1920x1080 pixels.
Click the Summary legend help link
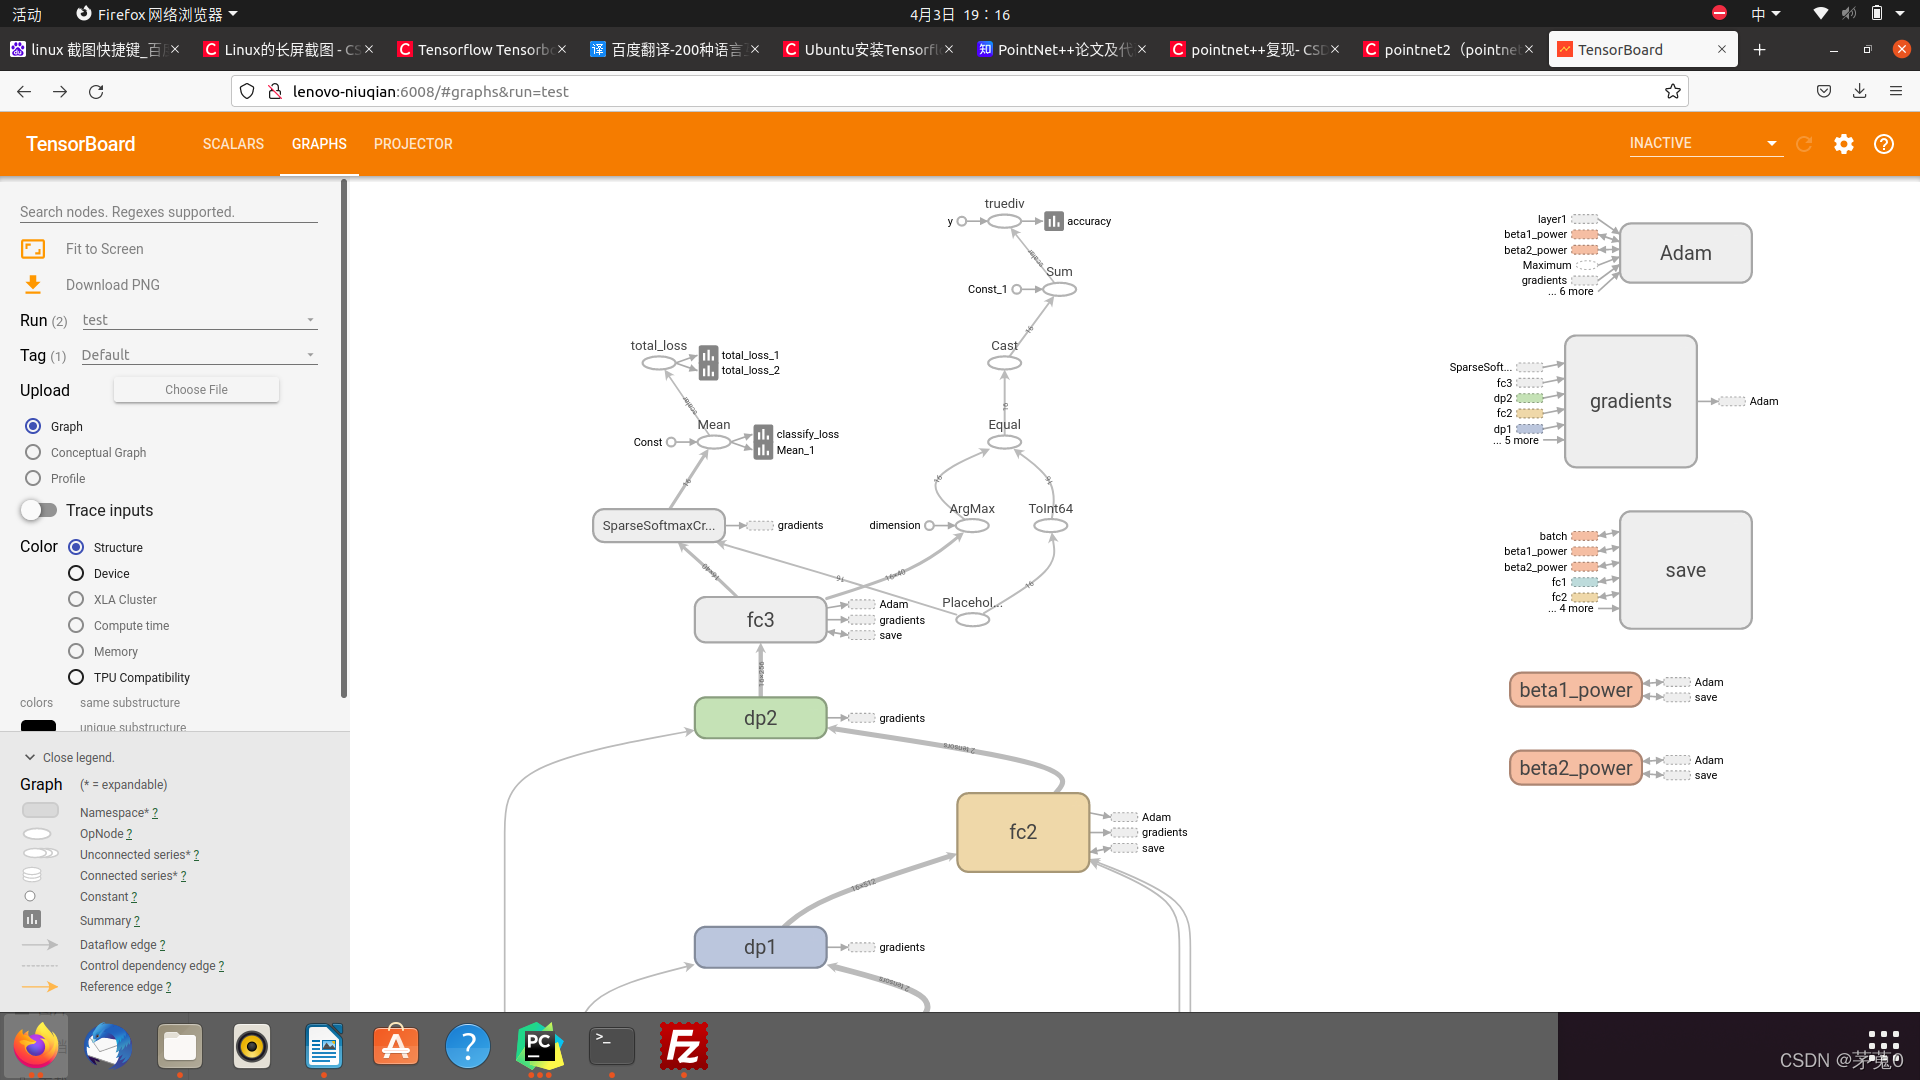click(136, 921)
